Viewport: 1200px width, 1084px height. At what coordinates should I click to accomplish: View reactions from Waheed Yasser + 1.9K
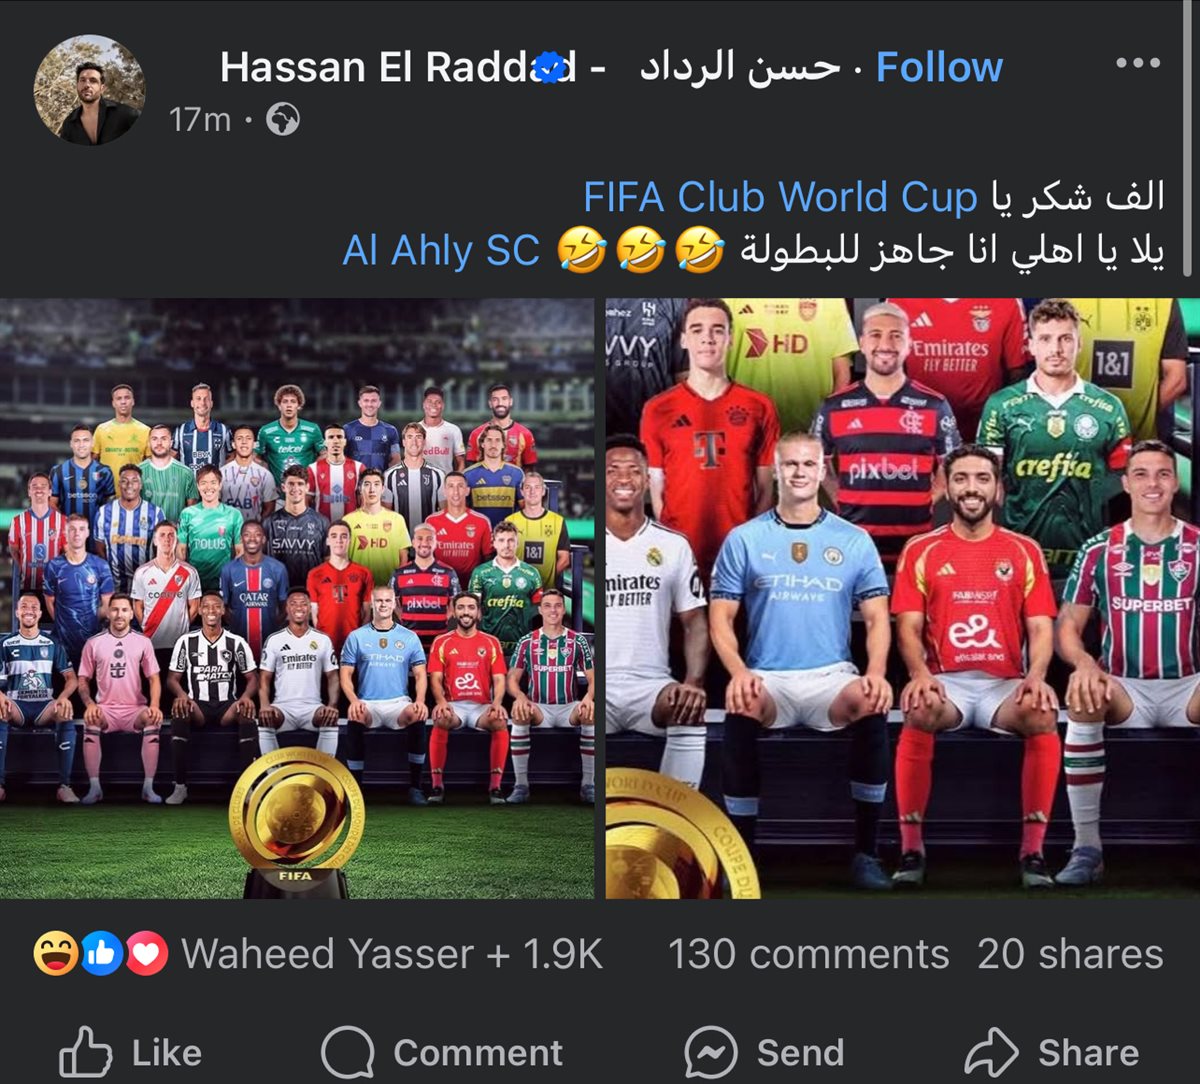click(x=392, y=954)
